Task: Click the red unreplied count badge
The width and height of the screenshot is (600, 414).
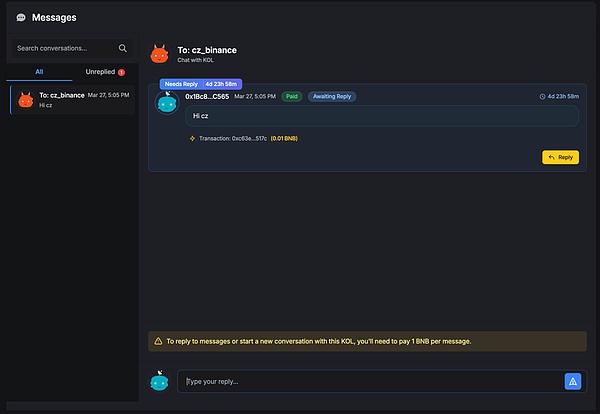Action: 121,72
